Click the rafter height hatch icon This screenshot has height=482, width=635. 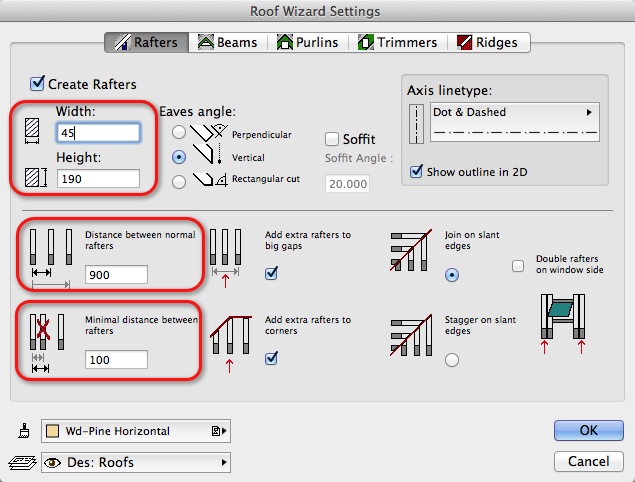click(36, 177)
